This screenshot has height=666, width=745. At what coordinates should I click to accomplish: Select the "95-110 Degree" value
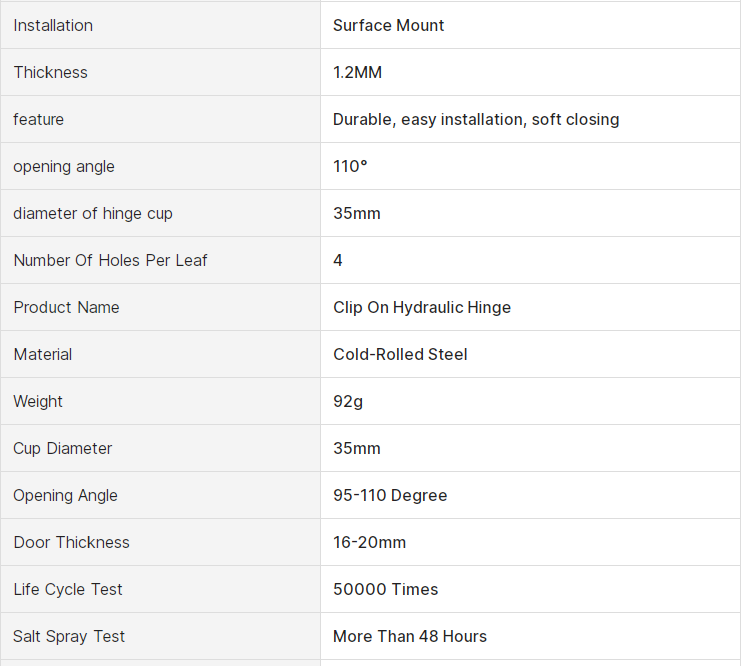coord(390,495)
